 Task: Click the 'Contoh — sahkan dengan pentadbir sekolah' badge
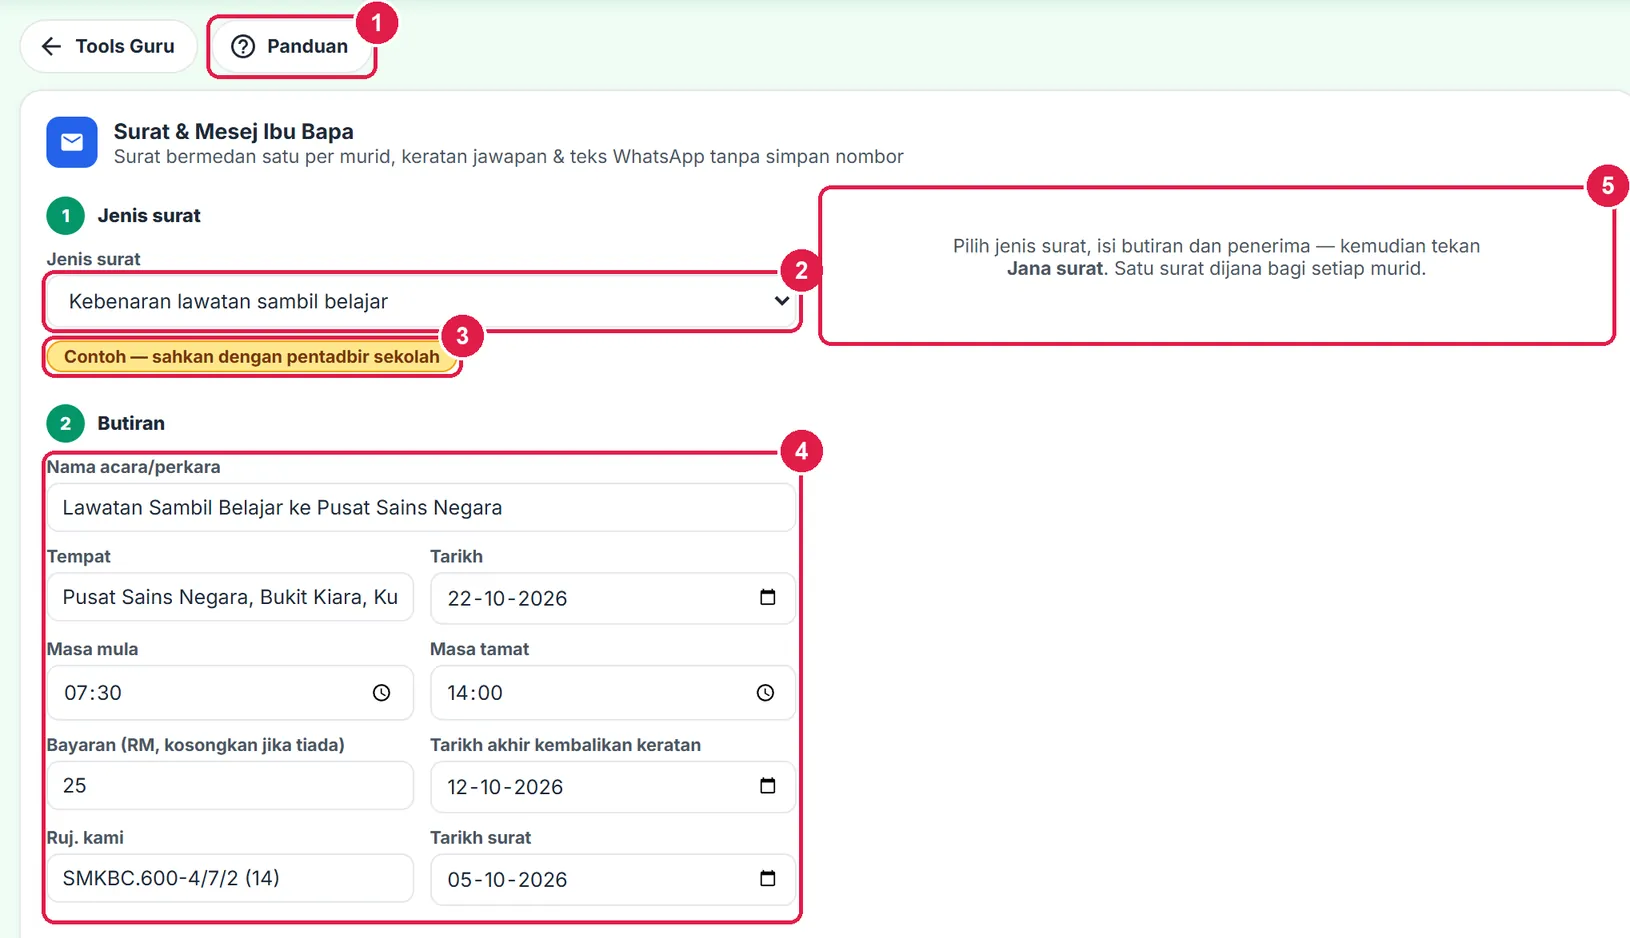tap(252, 357)
